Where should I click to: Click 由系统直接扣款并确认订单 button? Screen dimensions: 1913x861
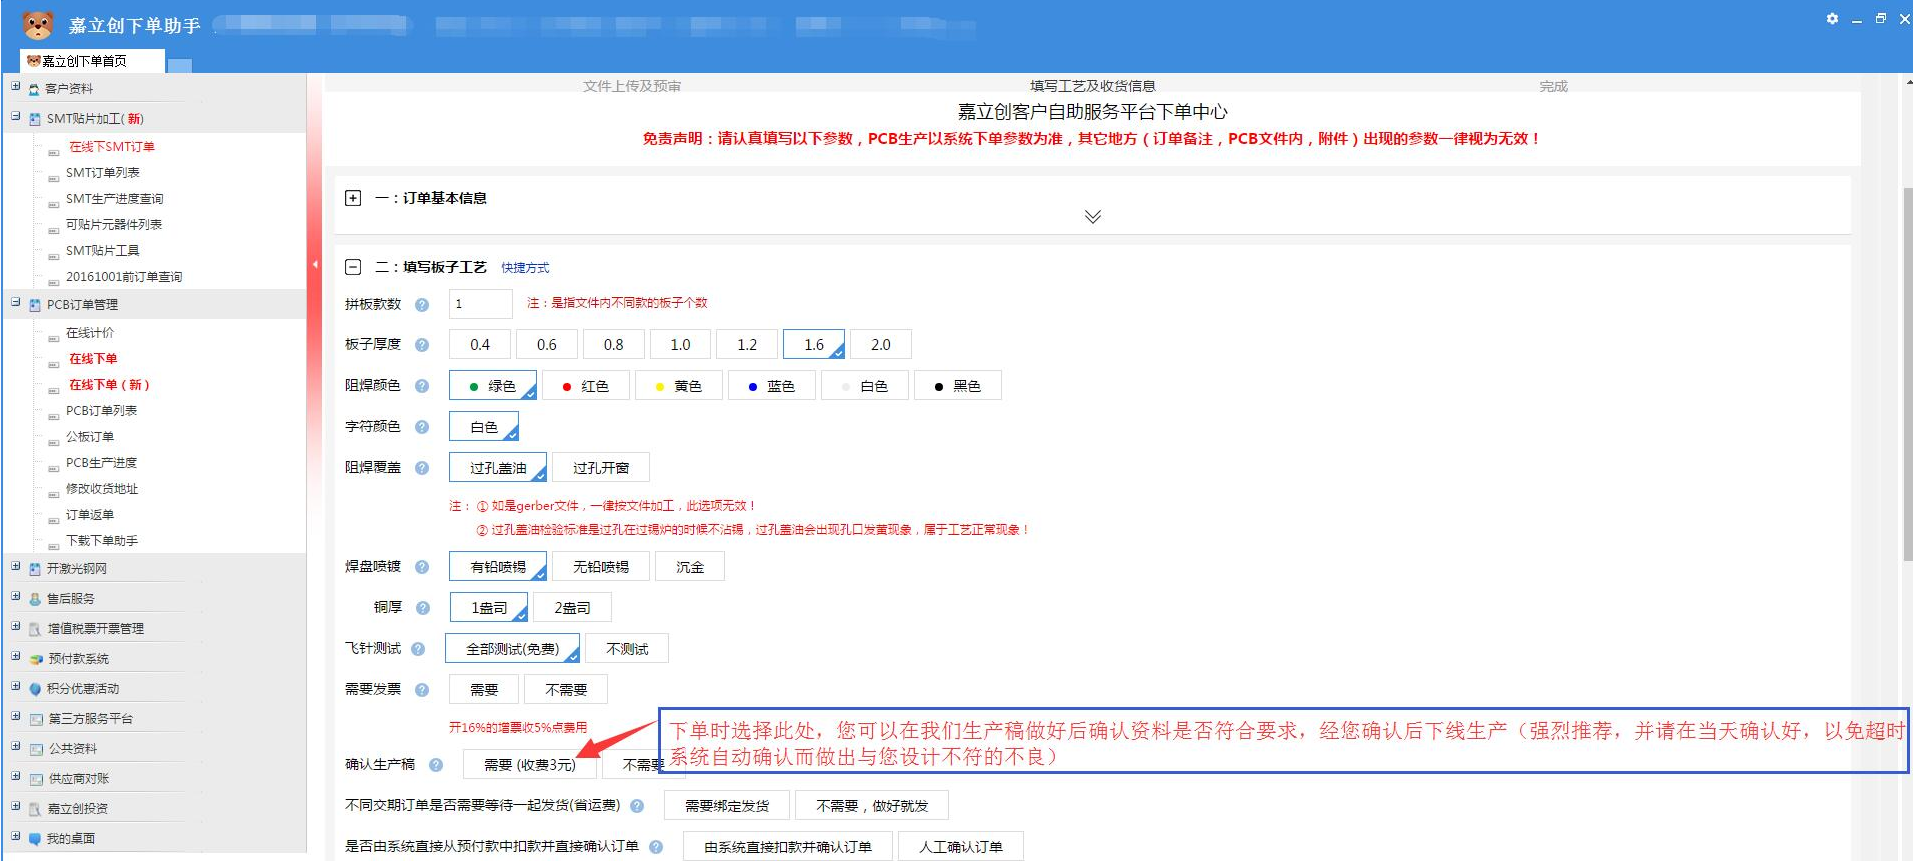pos(788,847)
